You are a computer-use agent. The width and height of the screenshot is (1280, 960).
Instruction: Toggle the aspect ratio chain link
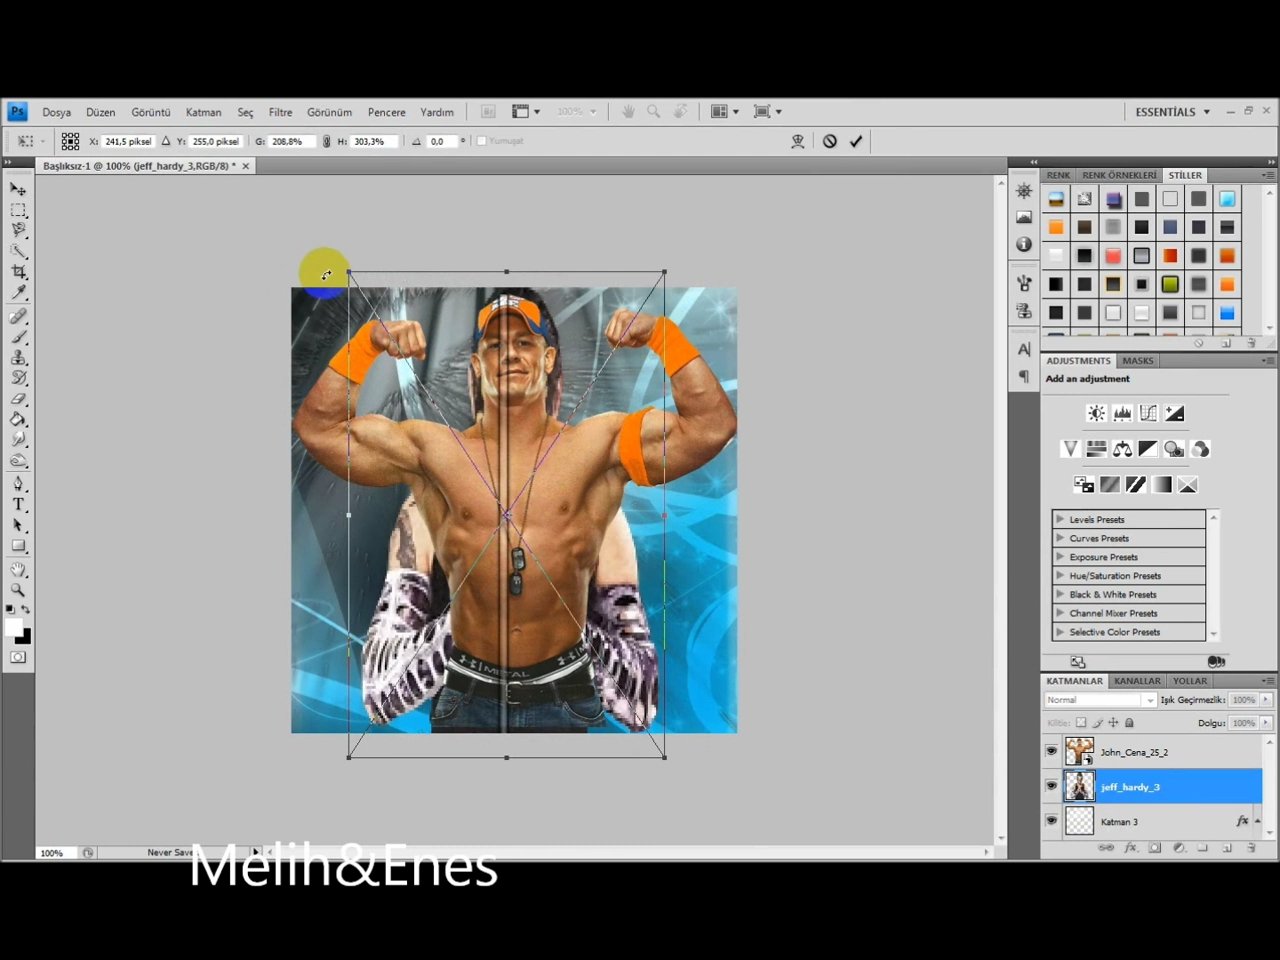click(x=326, y=141)
